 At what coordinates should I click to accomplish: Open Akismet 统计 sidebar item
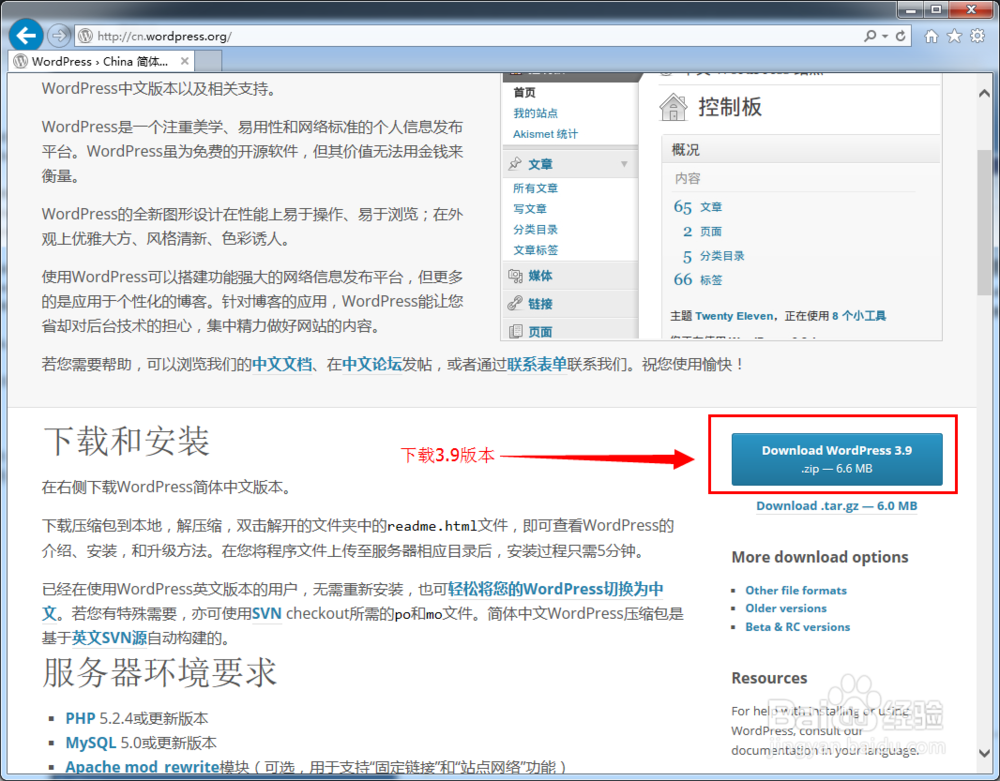545,134
